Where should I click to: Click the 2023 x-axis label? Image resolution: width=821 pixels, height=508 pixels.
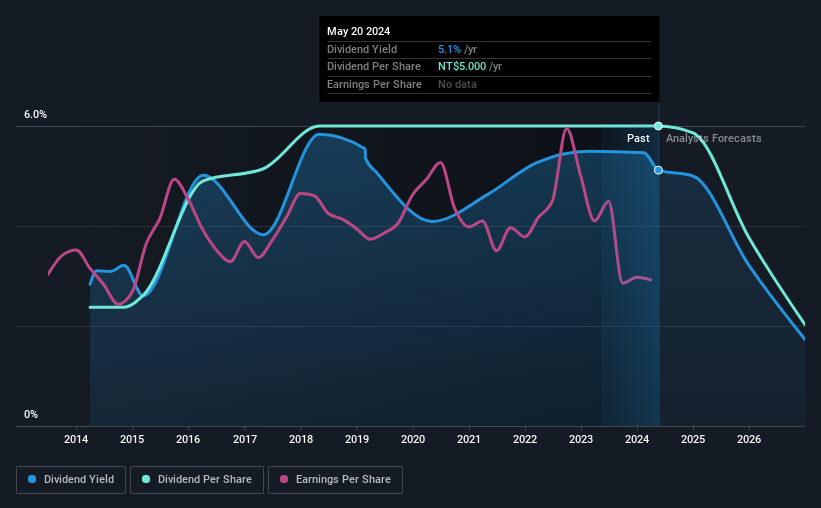581,439
